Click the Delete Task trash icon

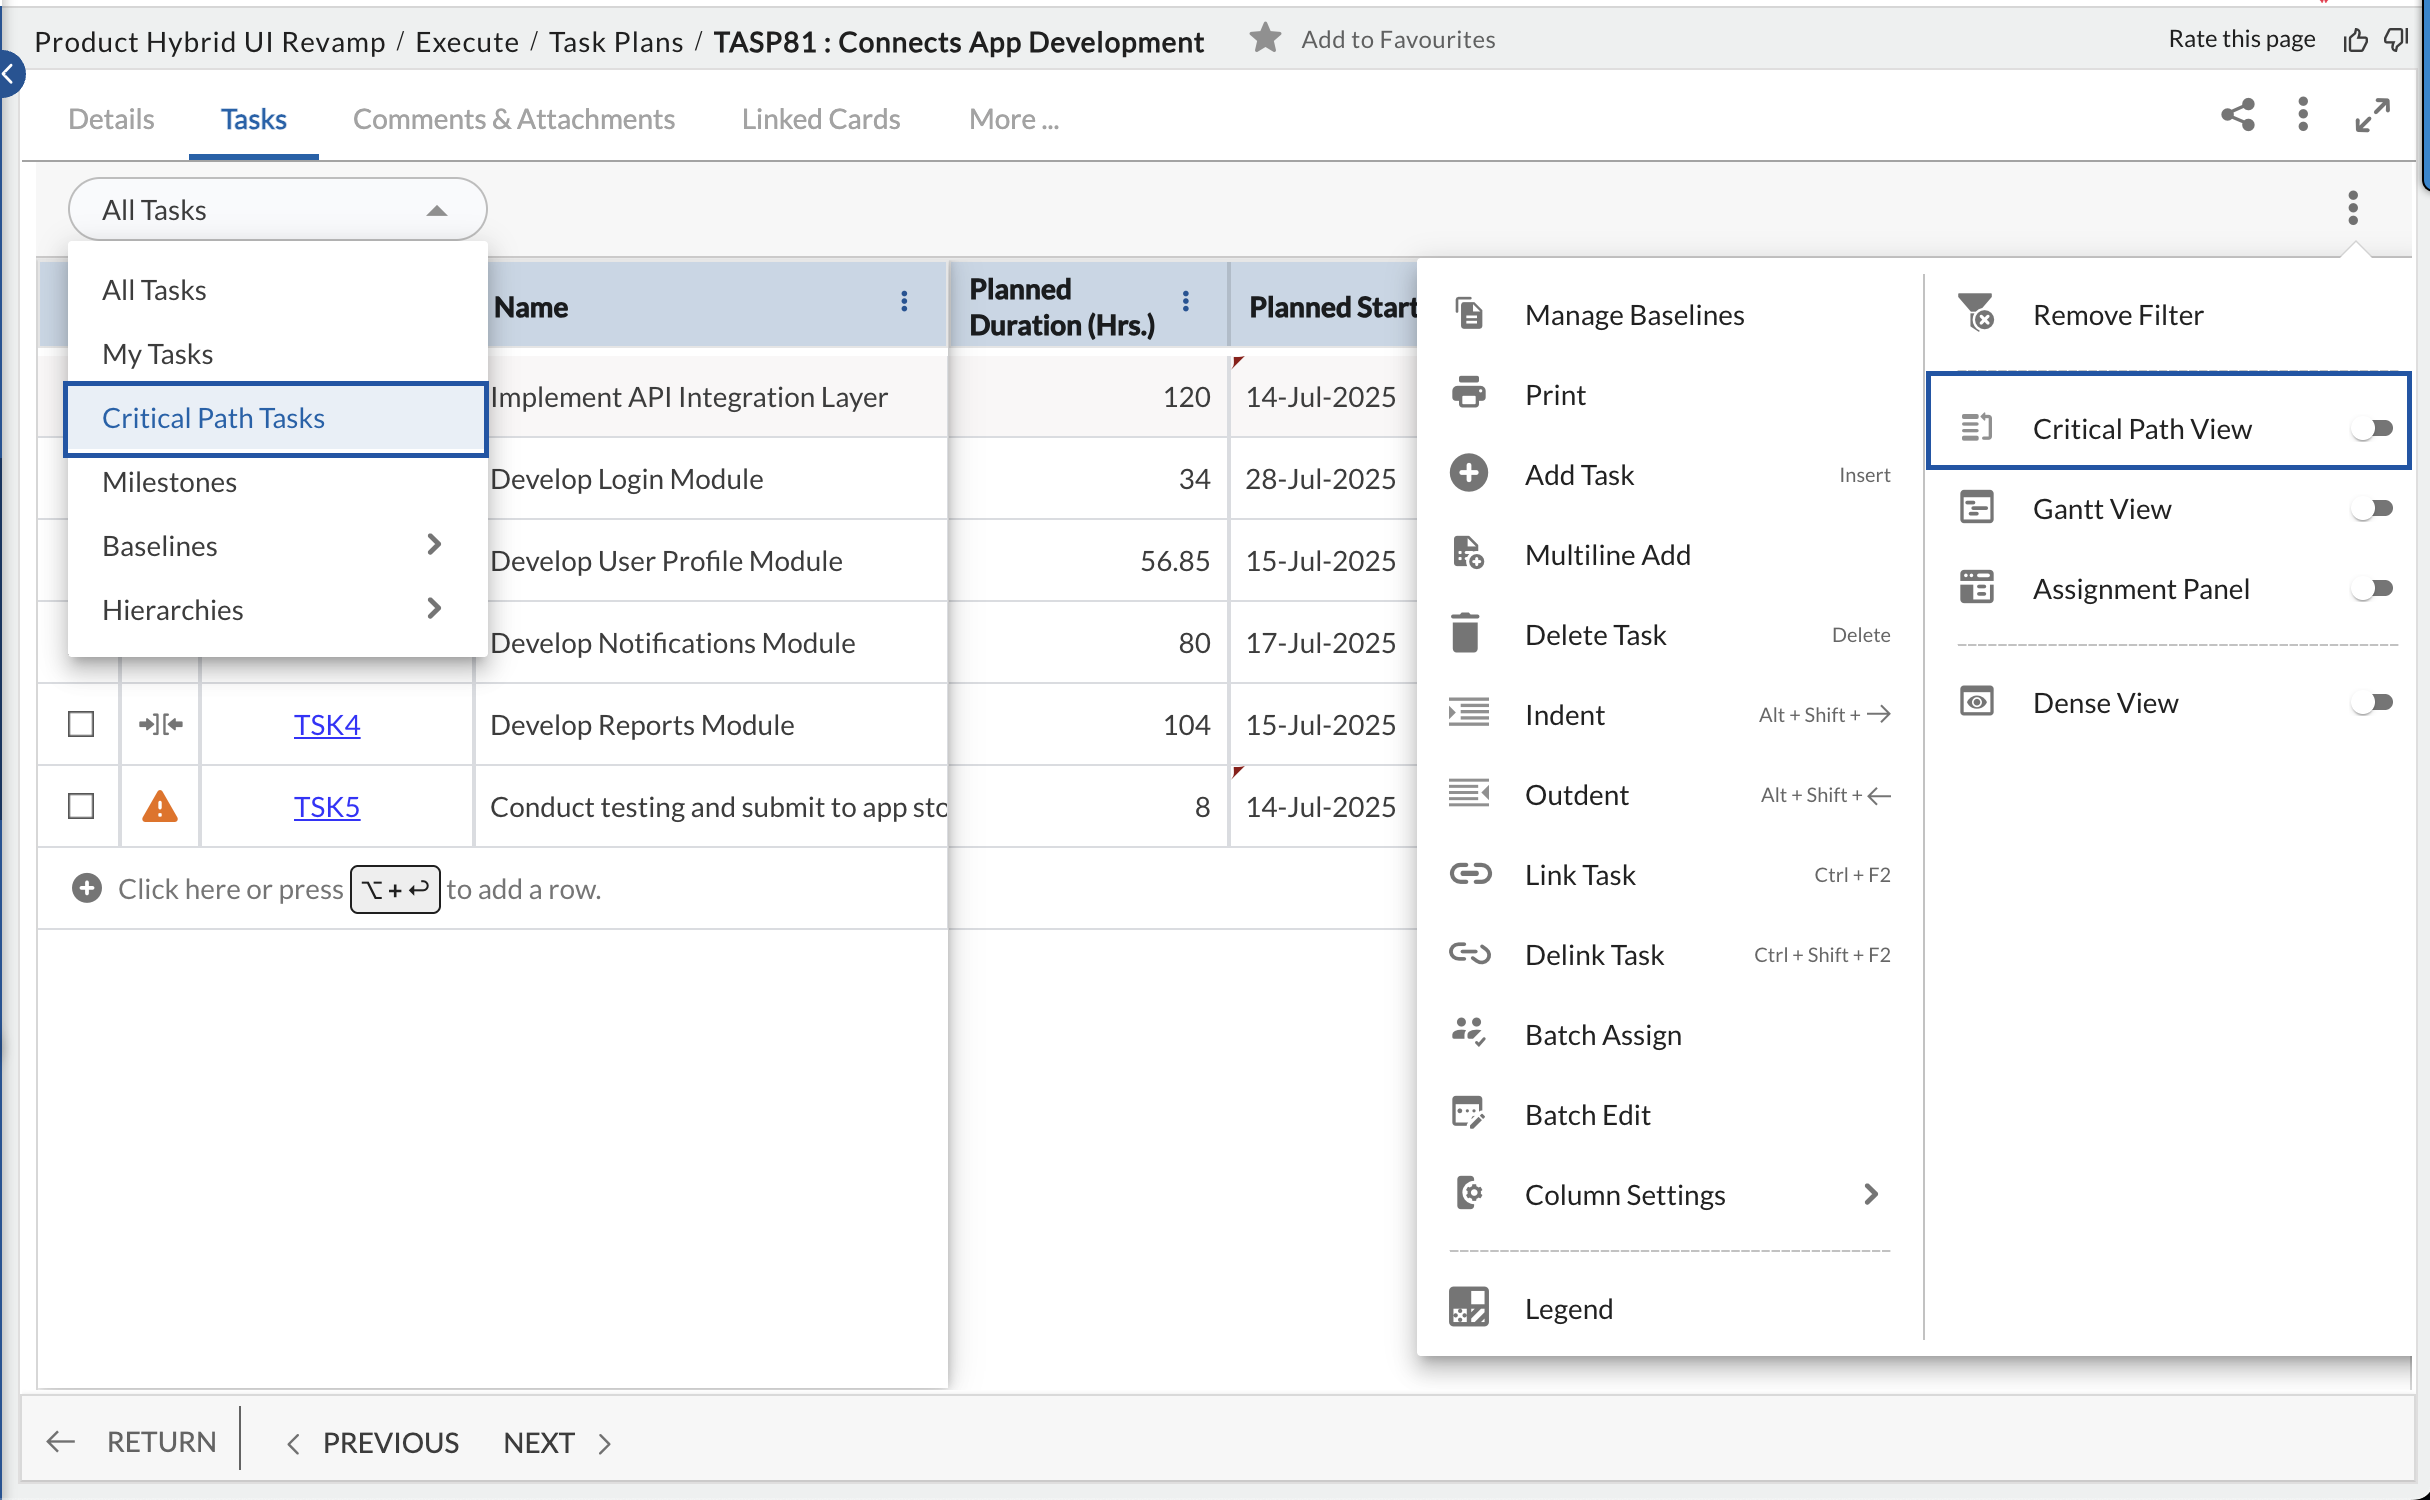click(x=1465, y=634)
